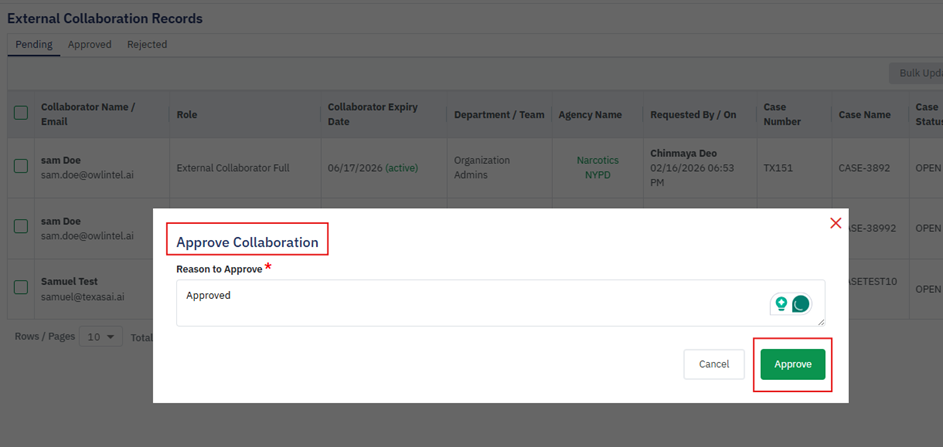Toggle the select-all checkbox in table header
The image size is (943, 447).
coord(21,114)
